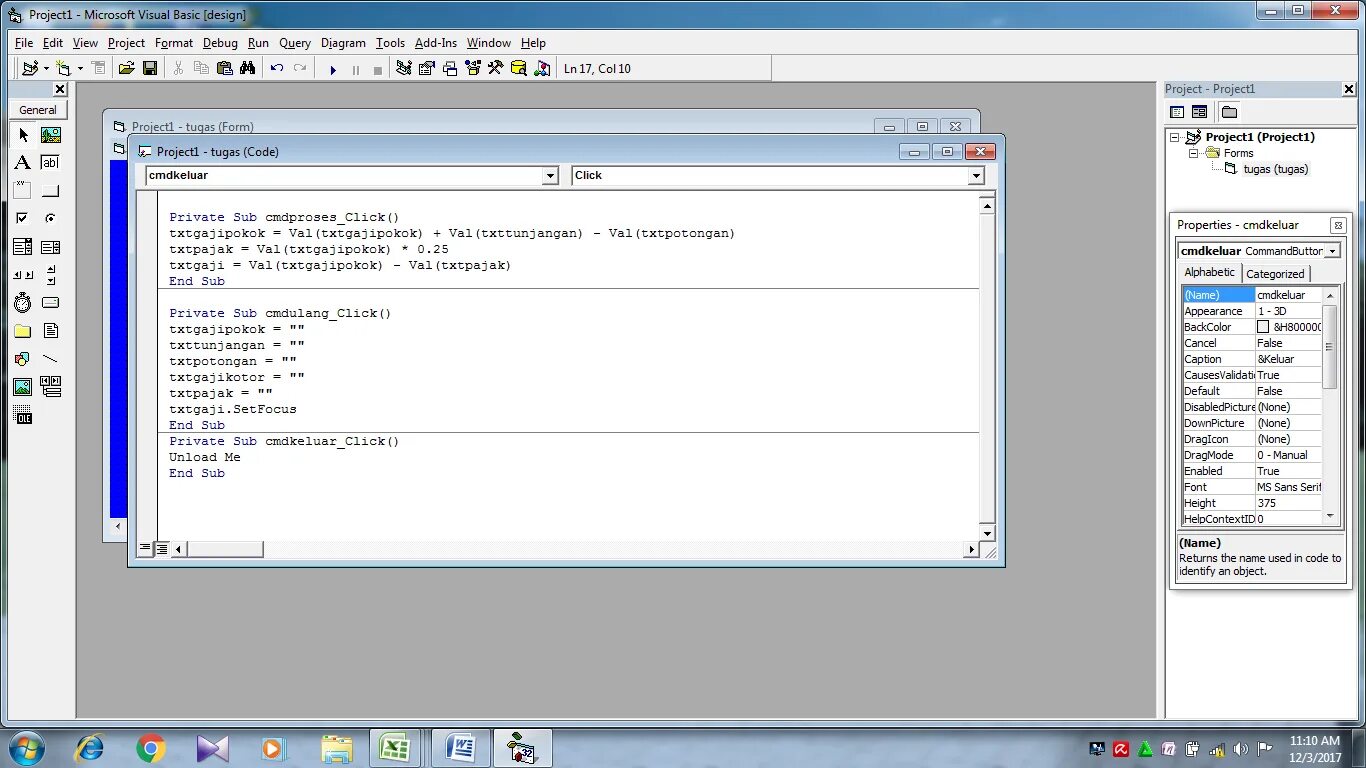
Task: Open the cmdkeluar object dropdown in code window
Action: click(x=550, y=176)
